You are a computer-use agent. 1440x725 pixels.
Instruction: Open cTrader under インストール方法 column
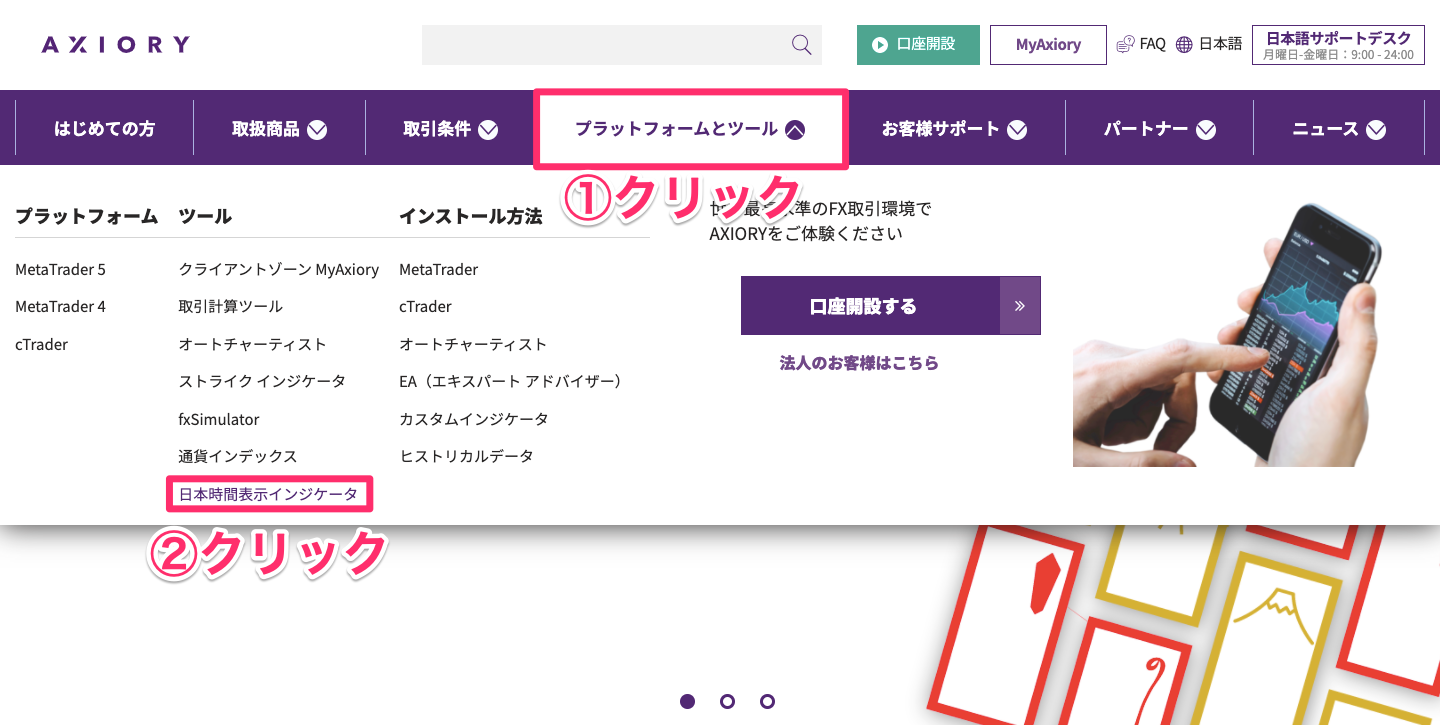tap(426, 306)
